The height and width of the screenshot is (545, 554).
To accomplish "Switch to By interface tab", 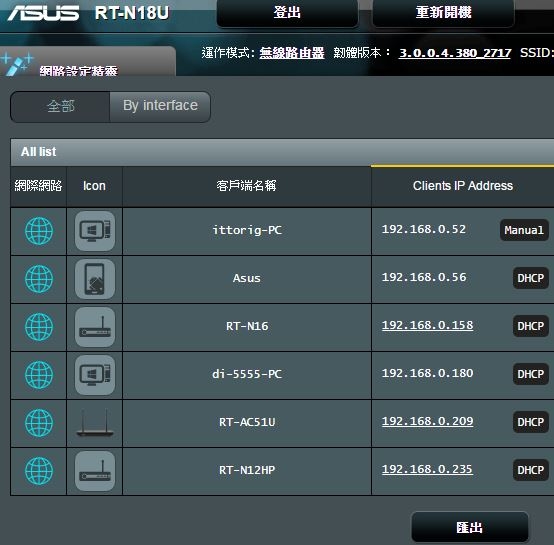I will [x=160, y=107].
